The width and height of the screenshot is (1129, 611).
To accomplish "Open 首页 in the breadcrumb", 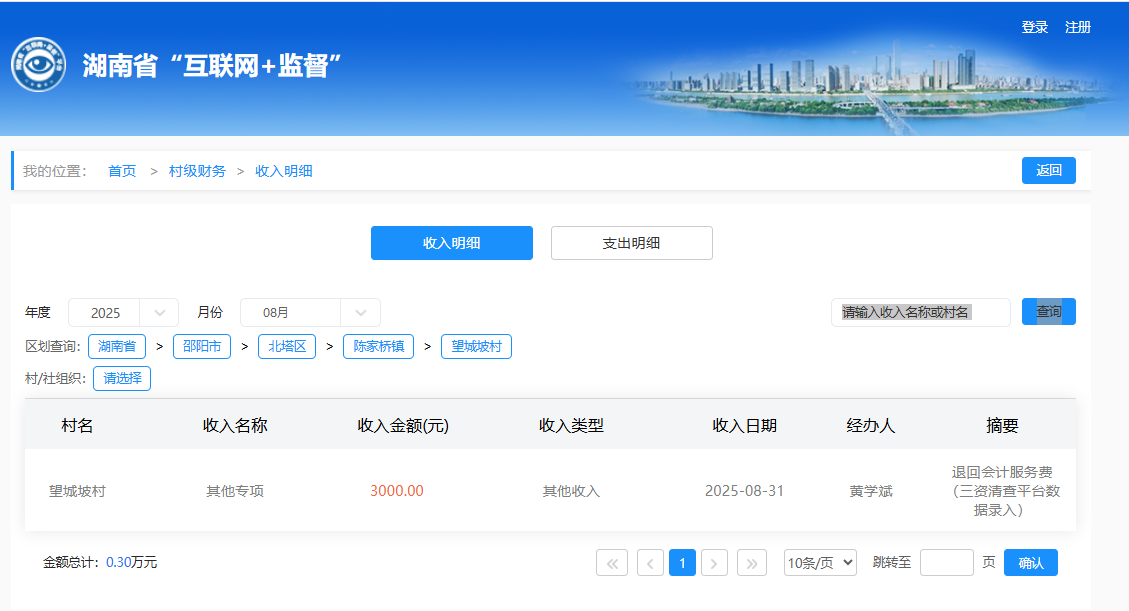I will 122,171.
